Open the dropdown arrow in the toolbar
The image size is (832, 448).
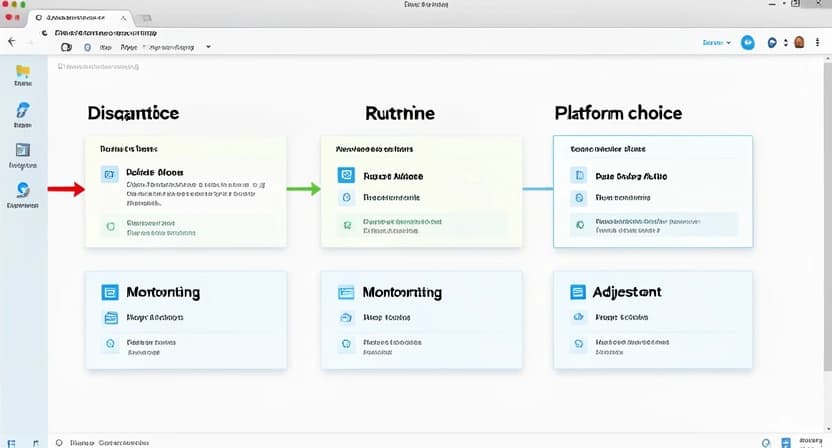[x=208, y=46]
